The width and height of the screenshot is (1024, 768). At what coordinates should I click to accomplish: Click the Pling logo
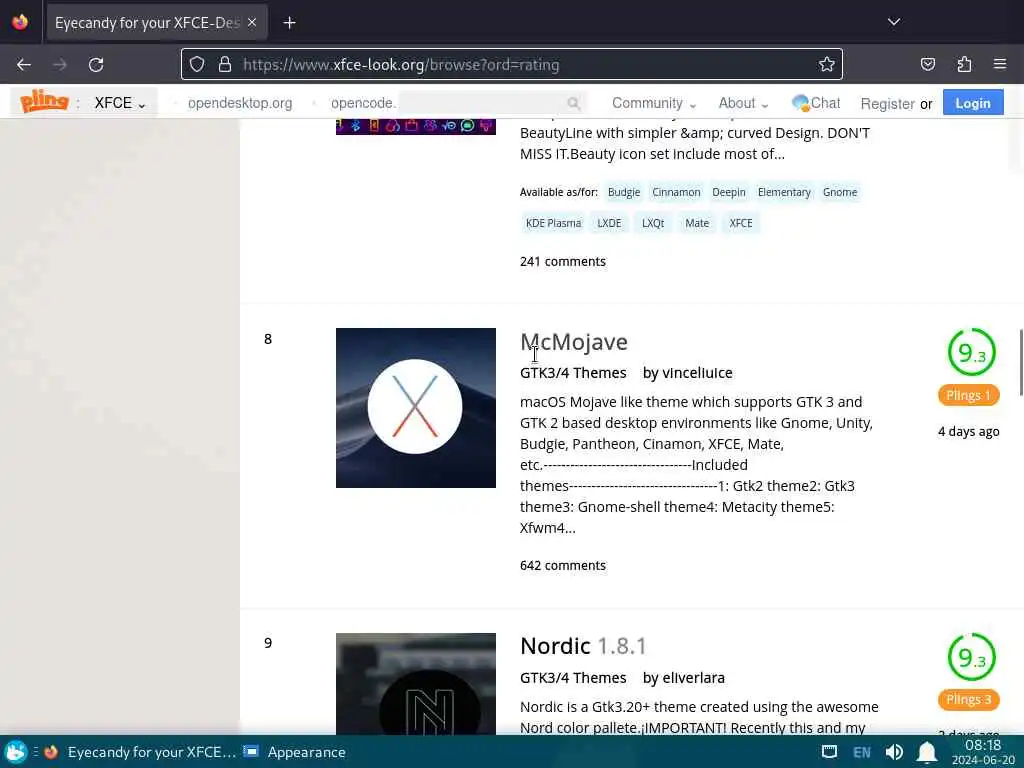(44, 102)
